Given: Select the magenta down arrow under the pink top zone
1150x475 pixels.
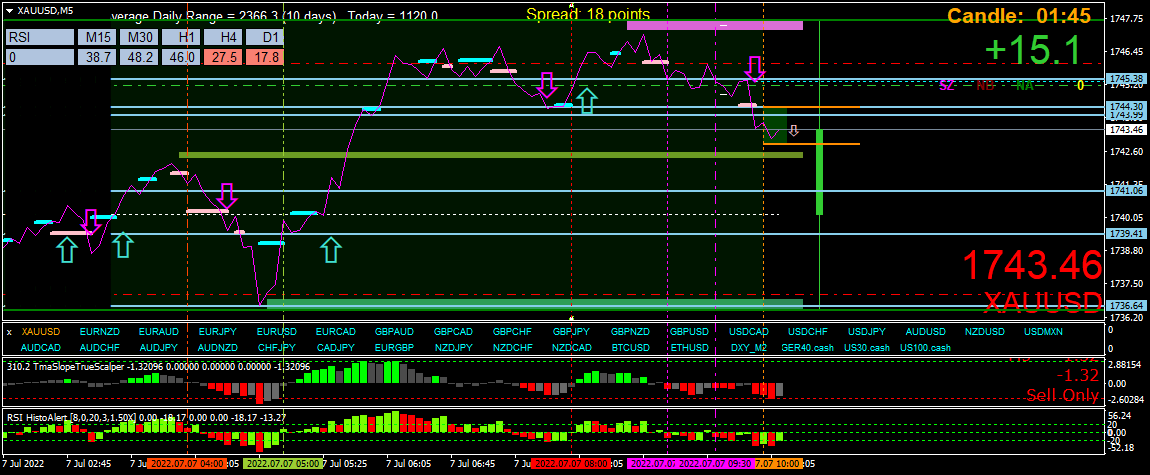Looking at the screenshot, I should [755, 68].
